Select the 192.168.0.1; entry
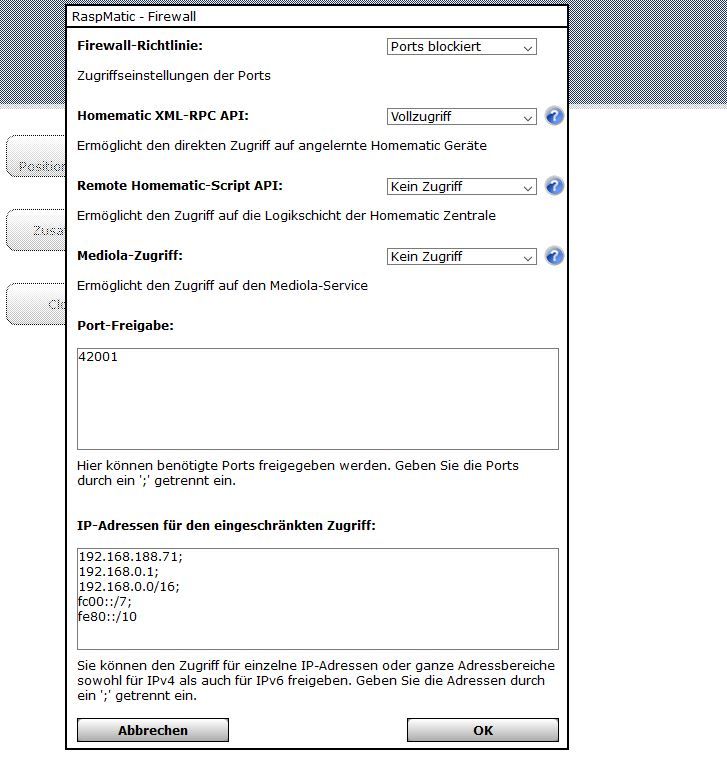The width and height of the screenshot is (727, 775). point(119,572)
